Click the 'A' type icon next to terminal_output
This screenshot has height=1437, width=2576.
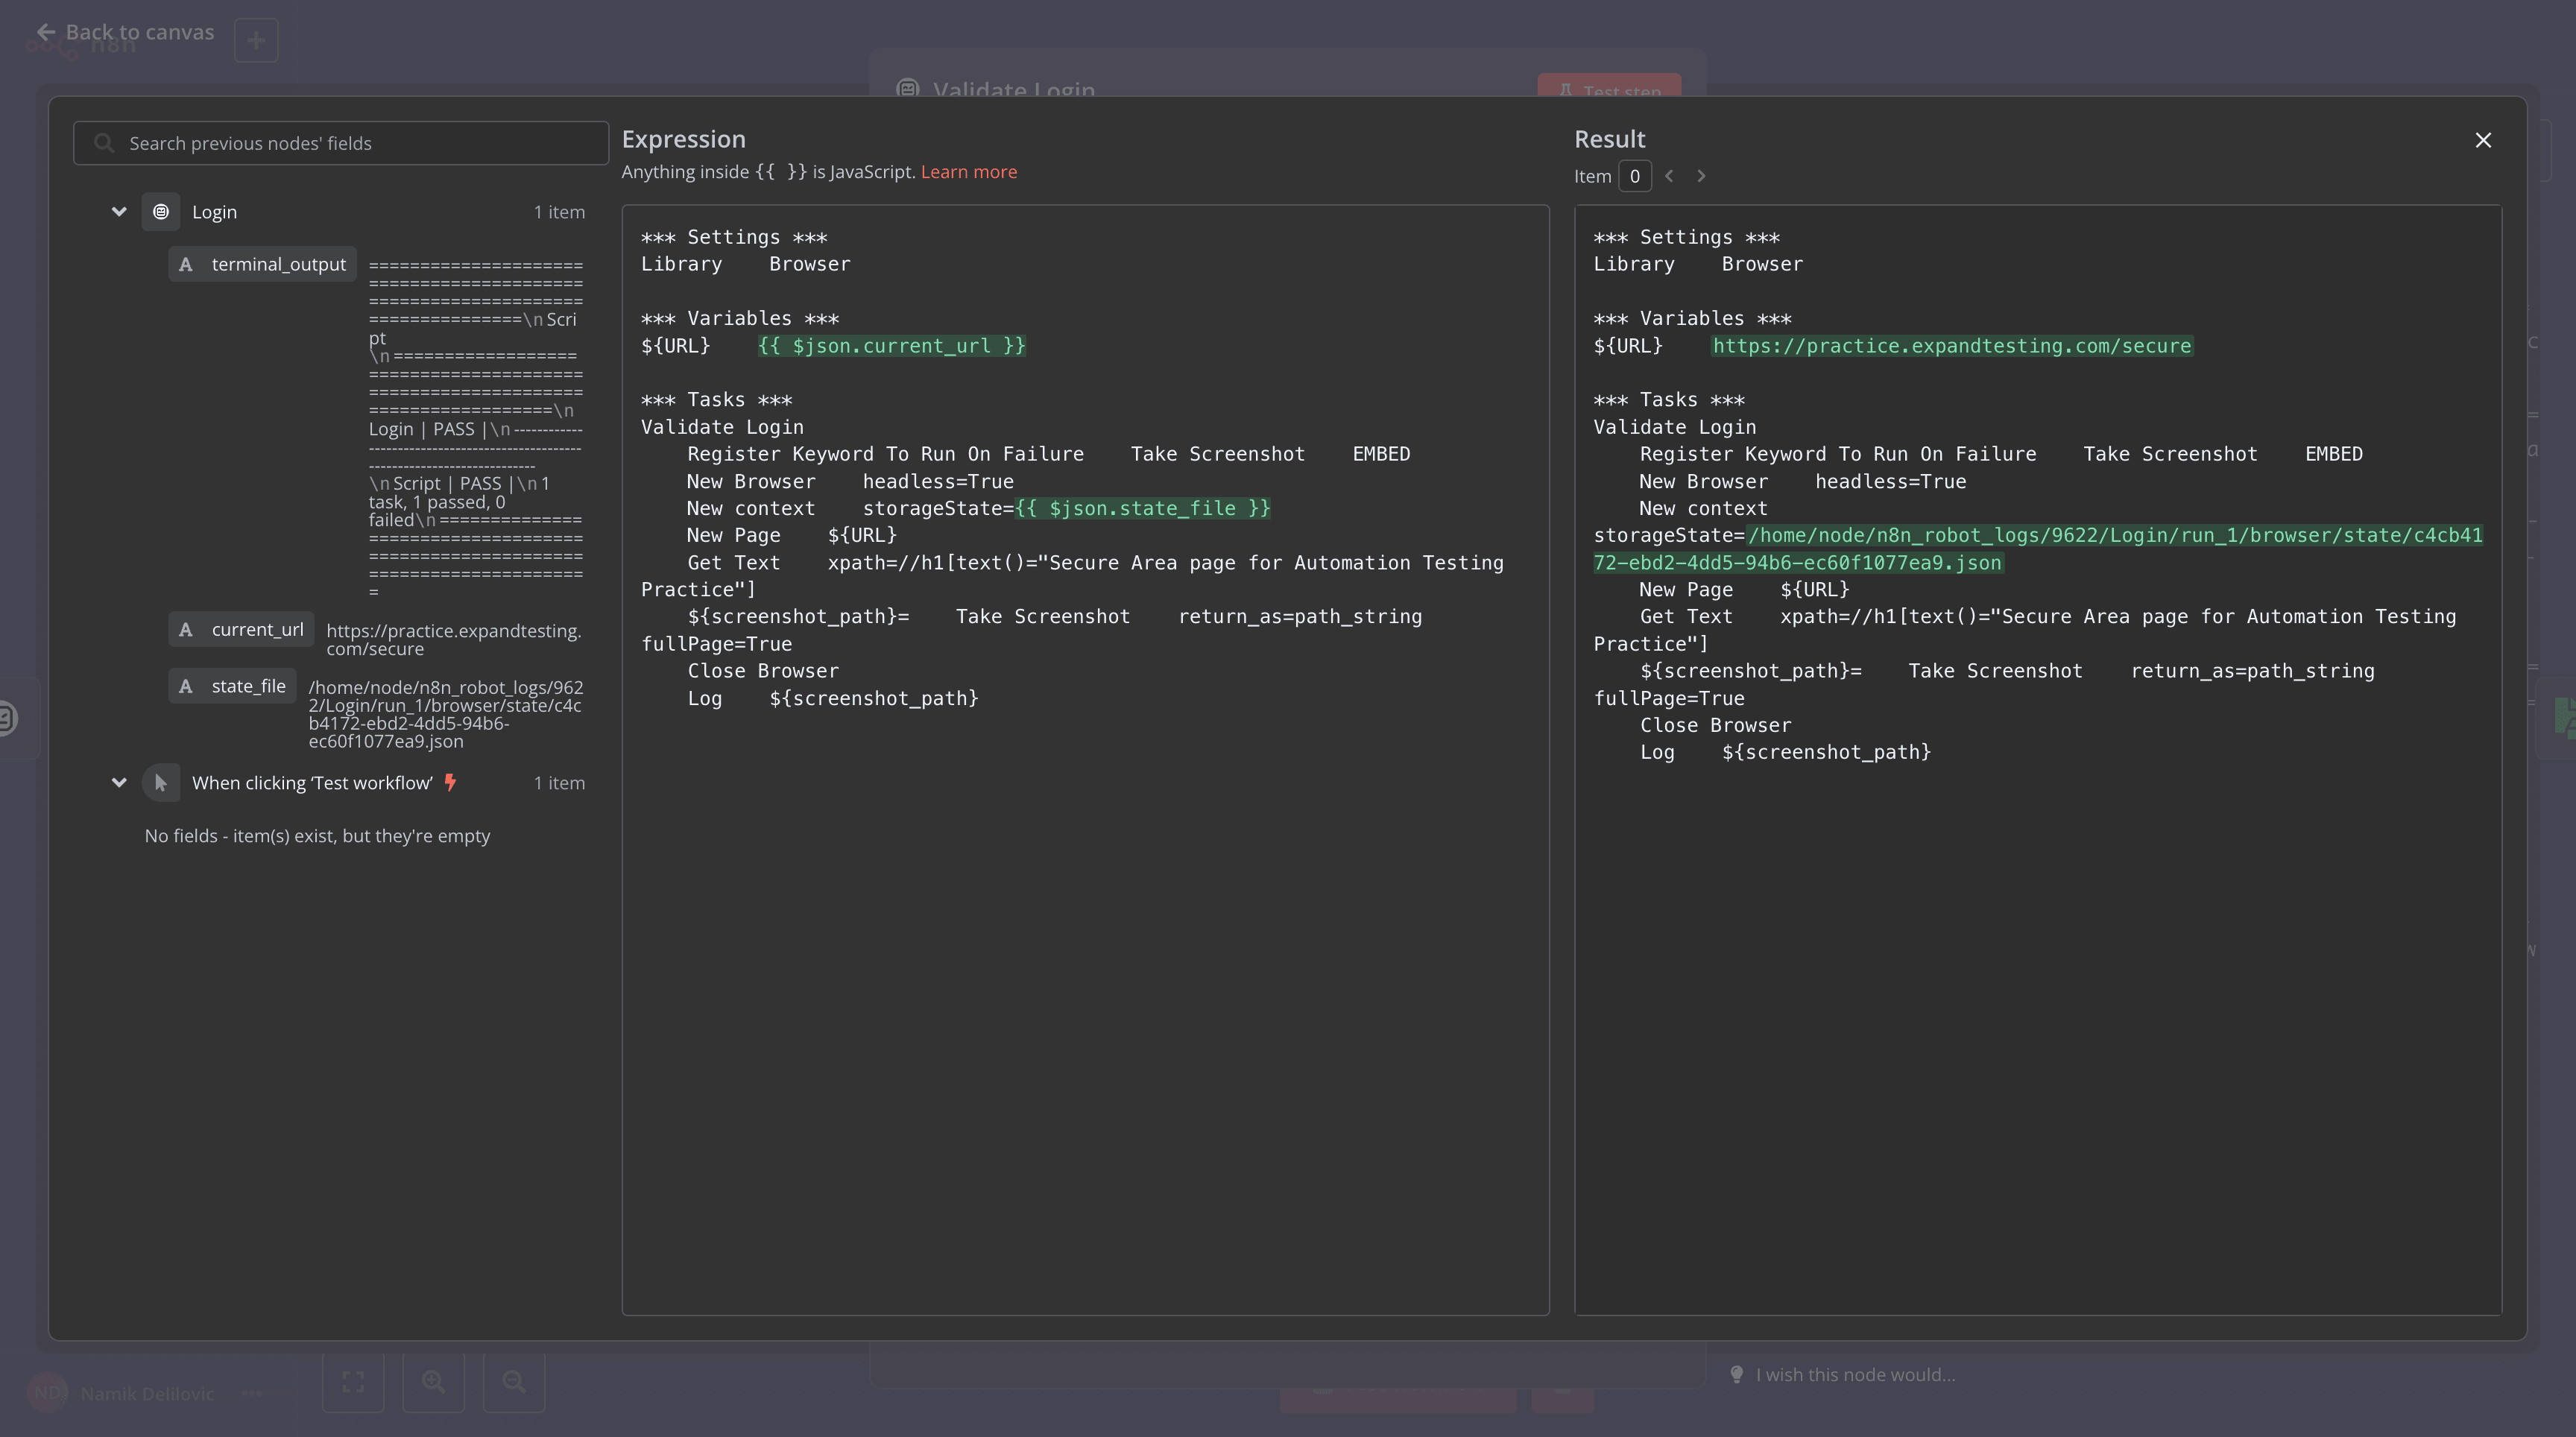[x=186, y=264]
